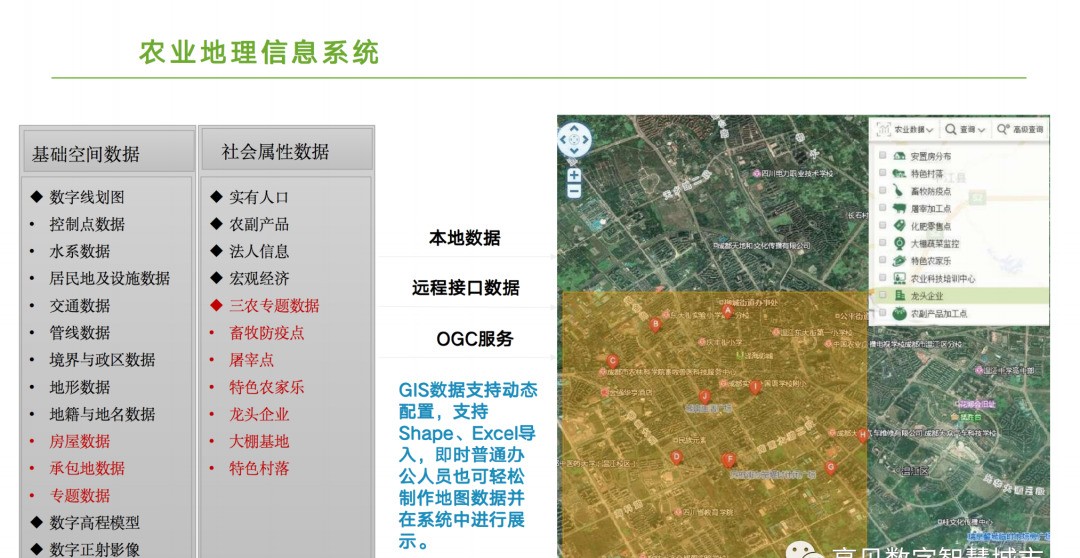Click red map marker F
The height and width of the screenshot is (558, 1080).
[729, 460]
